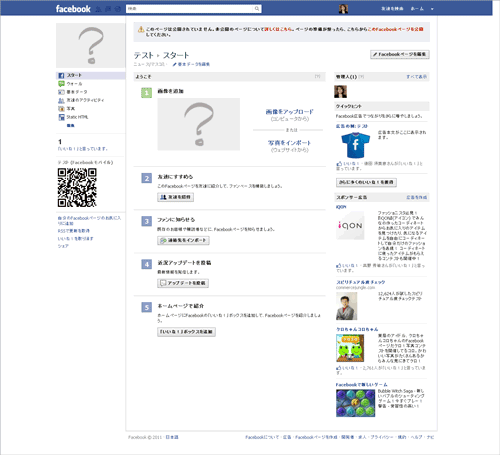Click the 写真をインポート link
Viewport: 500px width, 455px height.
289,143
